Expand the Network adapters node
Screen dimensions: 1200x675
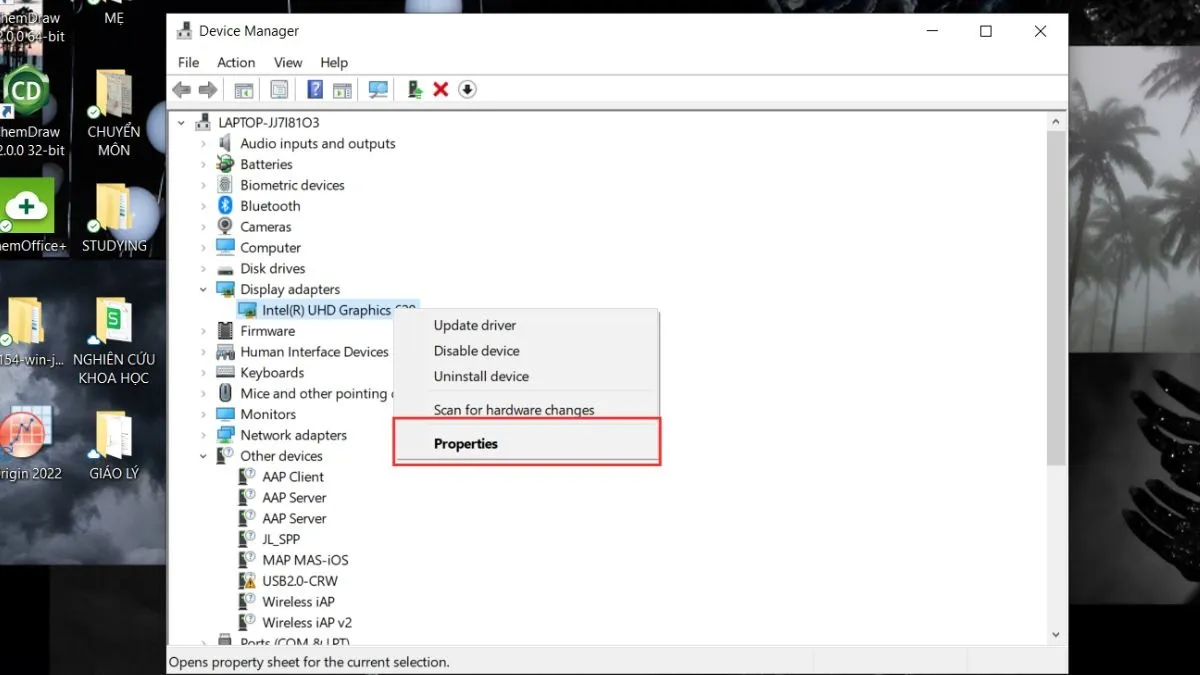click(x=204, y=436)
